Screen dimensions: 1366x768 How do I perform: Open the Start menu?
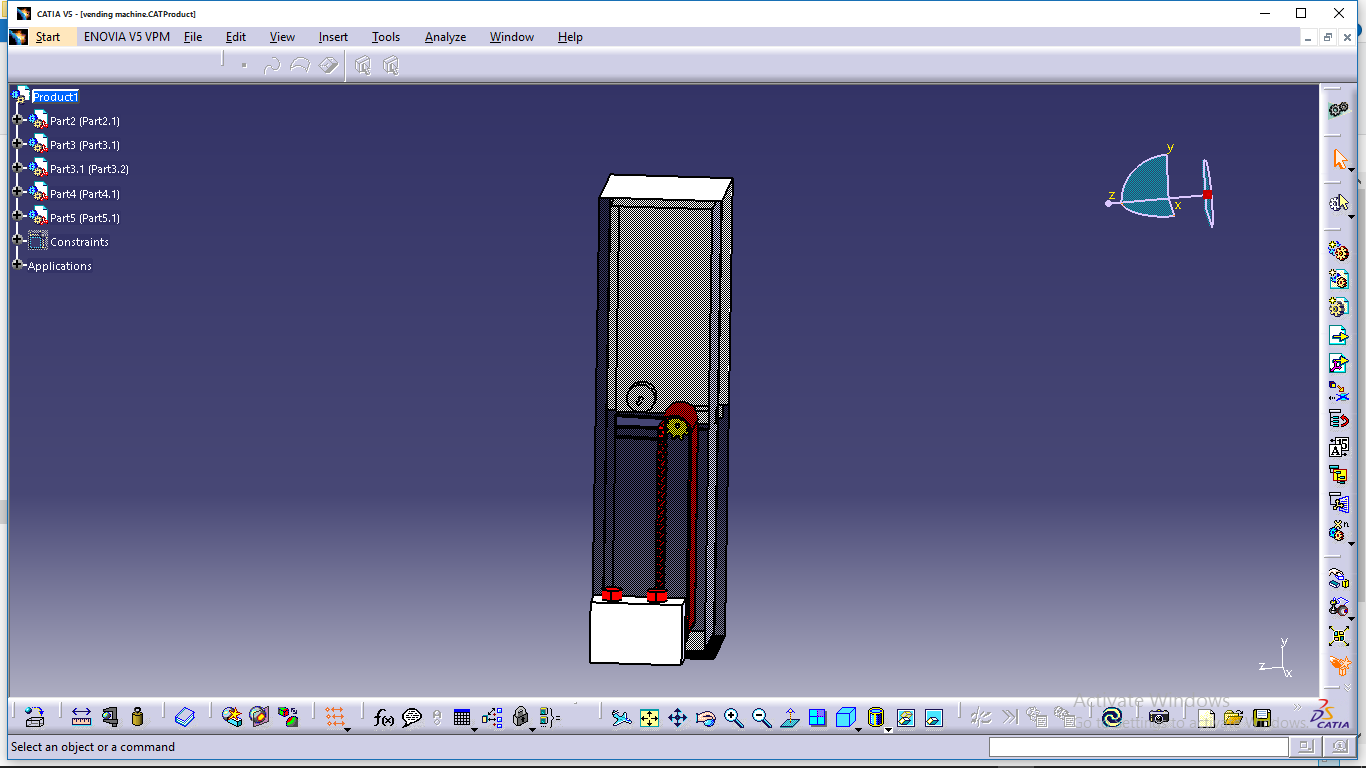click(48, 37)
